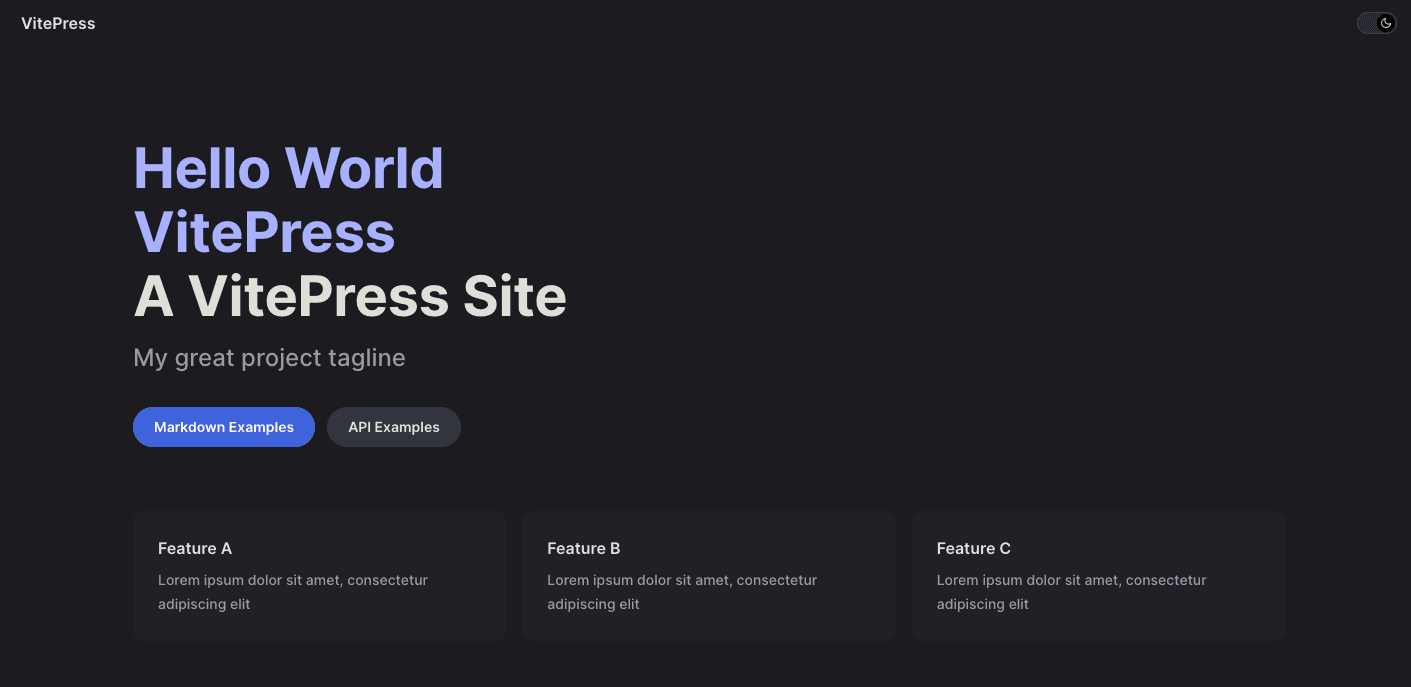Viewport: 1411px width, 687px height.
Task: Click the moon icon in the theme switch
Action: pyautogui.click(x=1385, y=22)
